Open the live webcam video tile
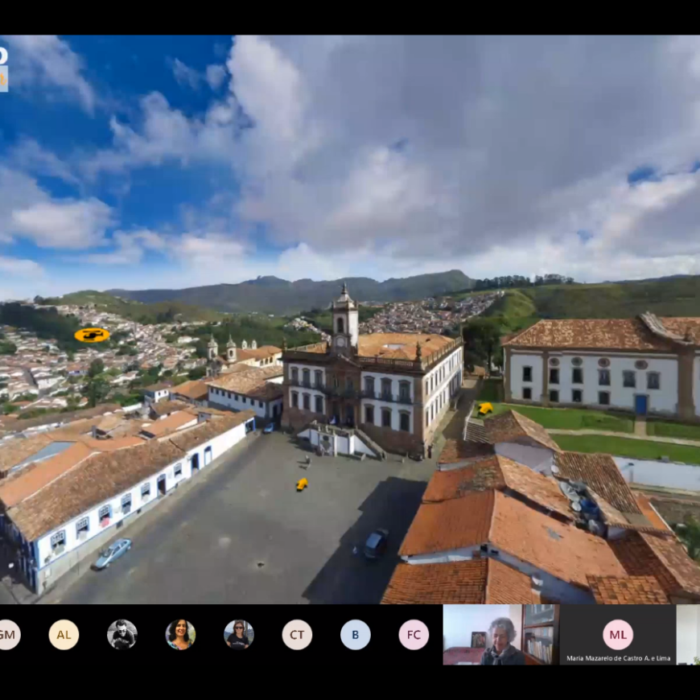The image size is (700, 700). click(x=500, y=635)
